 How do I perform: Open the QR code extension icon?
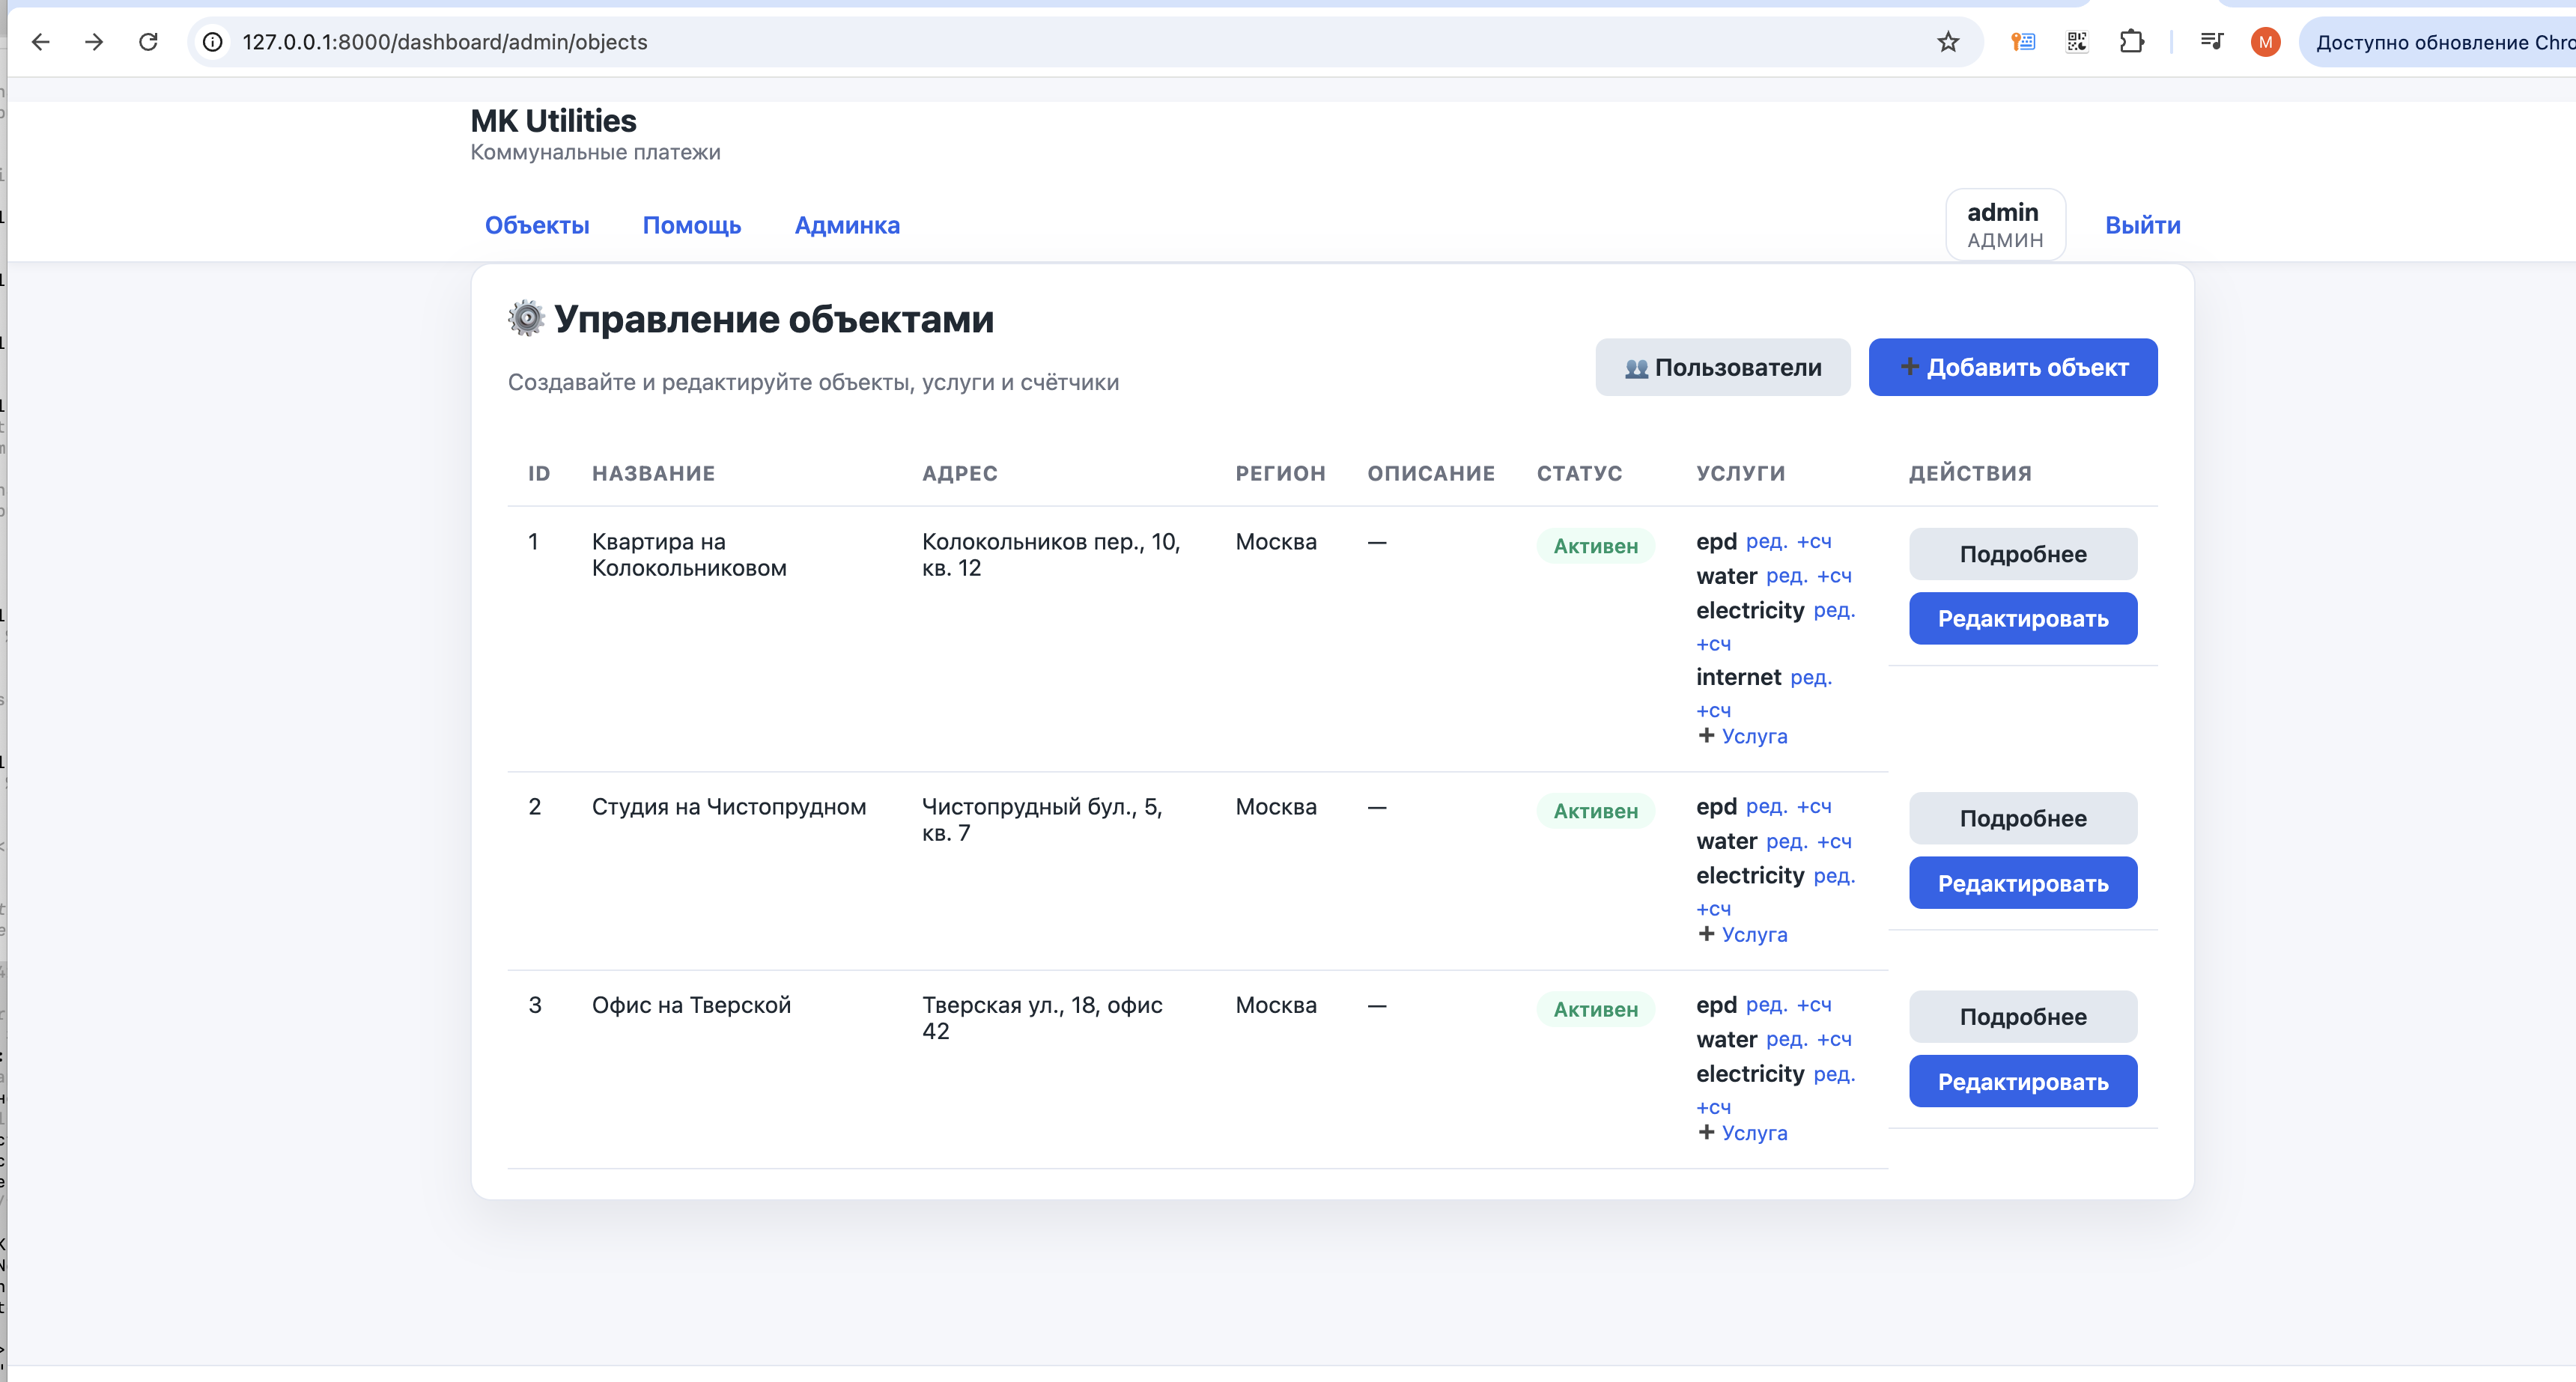2077,42
